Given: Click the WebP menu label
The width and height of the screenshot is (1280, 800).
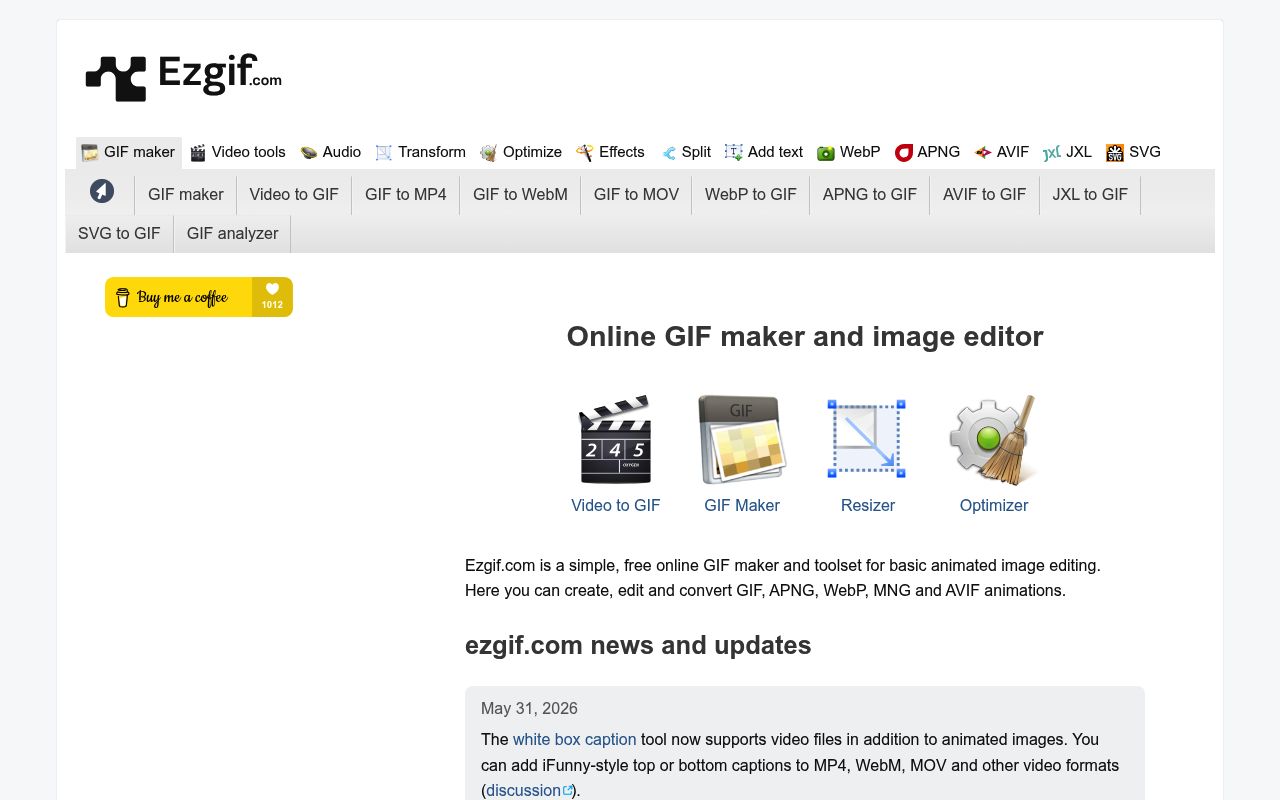Looking at the screenshot, I should [x=860, y=152].
